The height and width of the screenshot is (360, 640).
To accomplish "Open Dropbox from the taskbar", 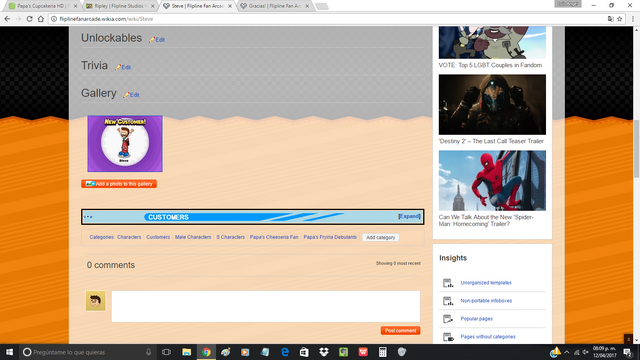I will pos(324,352).
